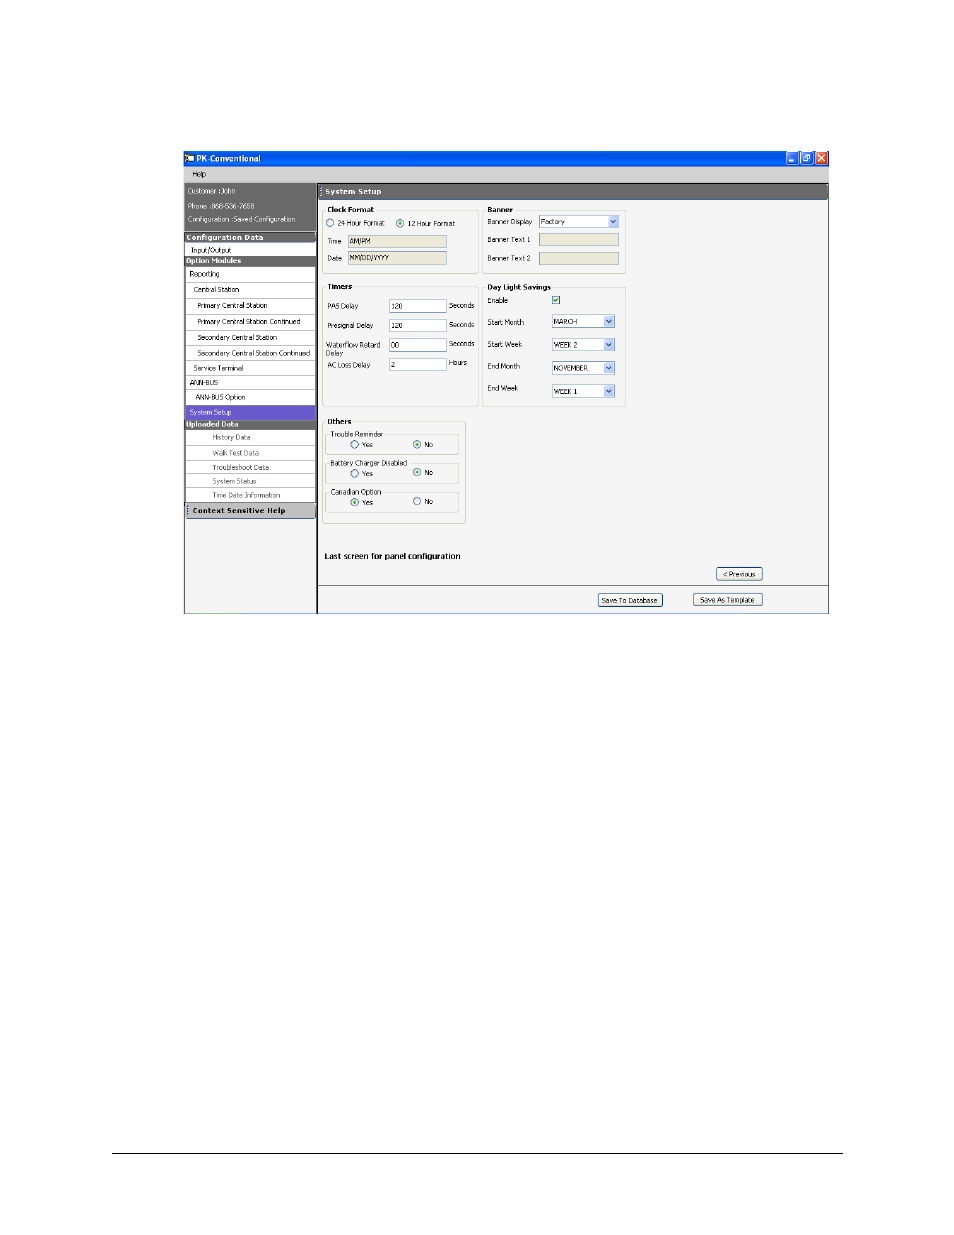Select Reporting in sidebar

(250, 274)
